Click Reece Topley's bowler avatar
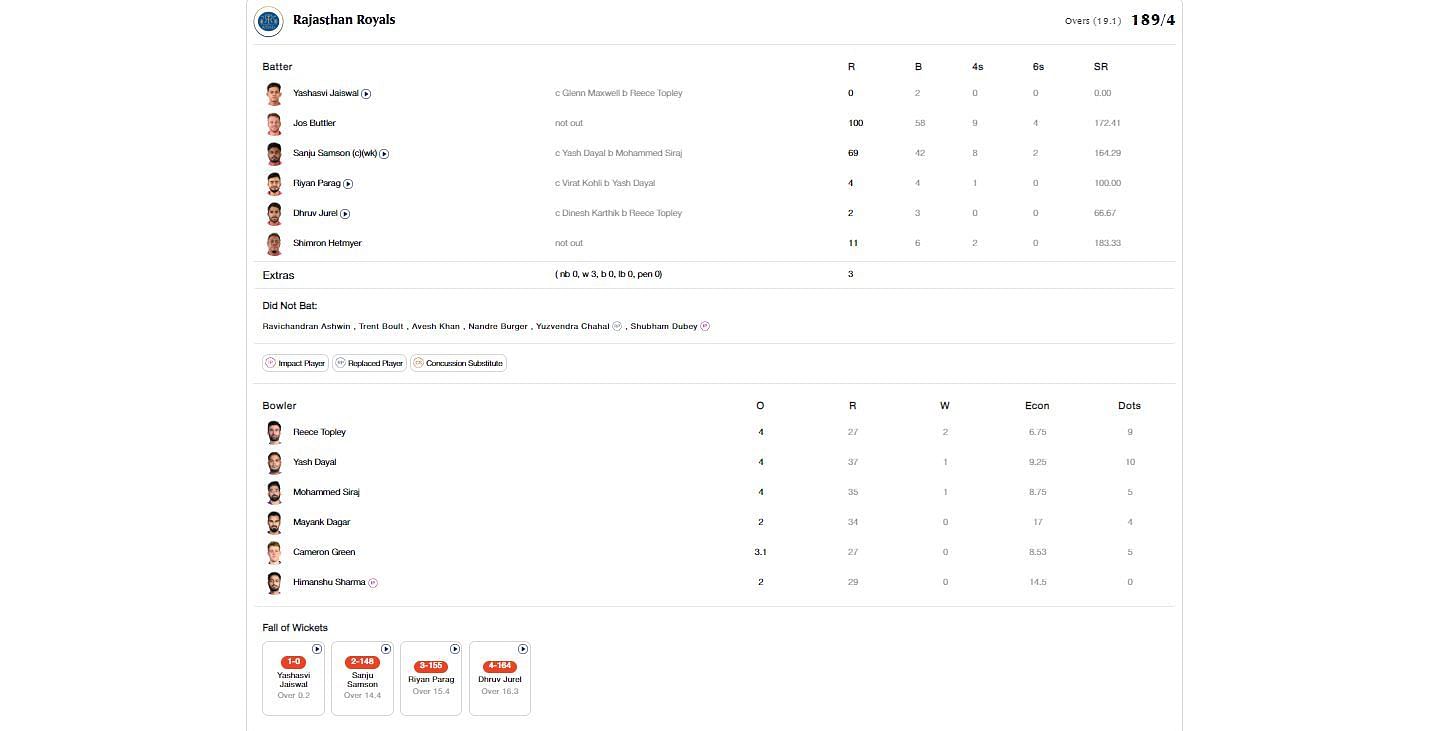Screen dimensions: 1447x731 tap(274, 432)
